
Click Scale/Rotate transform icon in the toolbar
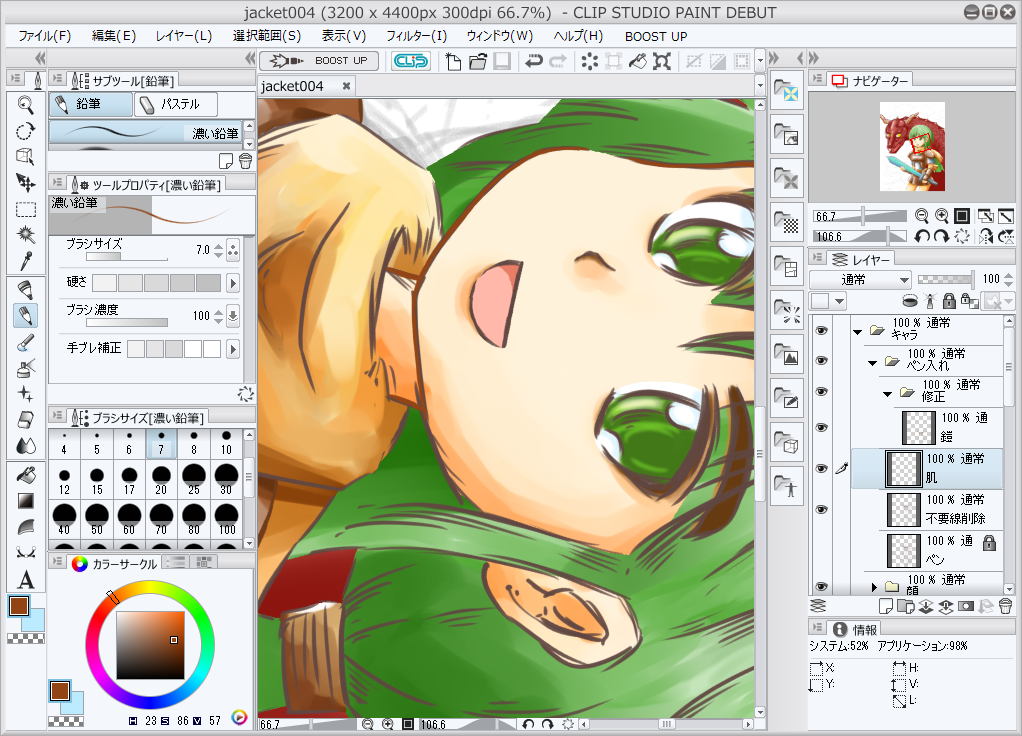point(662,61)
